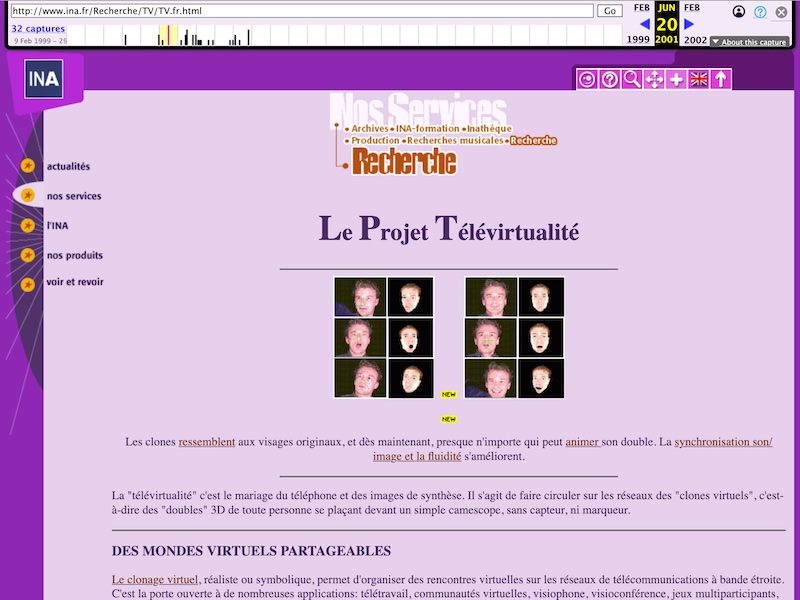Click the right face clones image grid
Viewport: 800px width, 600px height.
pyautogui.click(x=514, y=337)
